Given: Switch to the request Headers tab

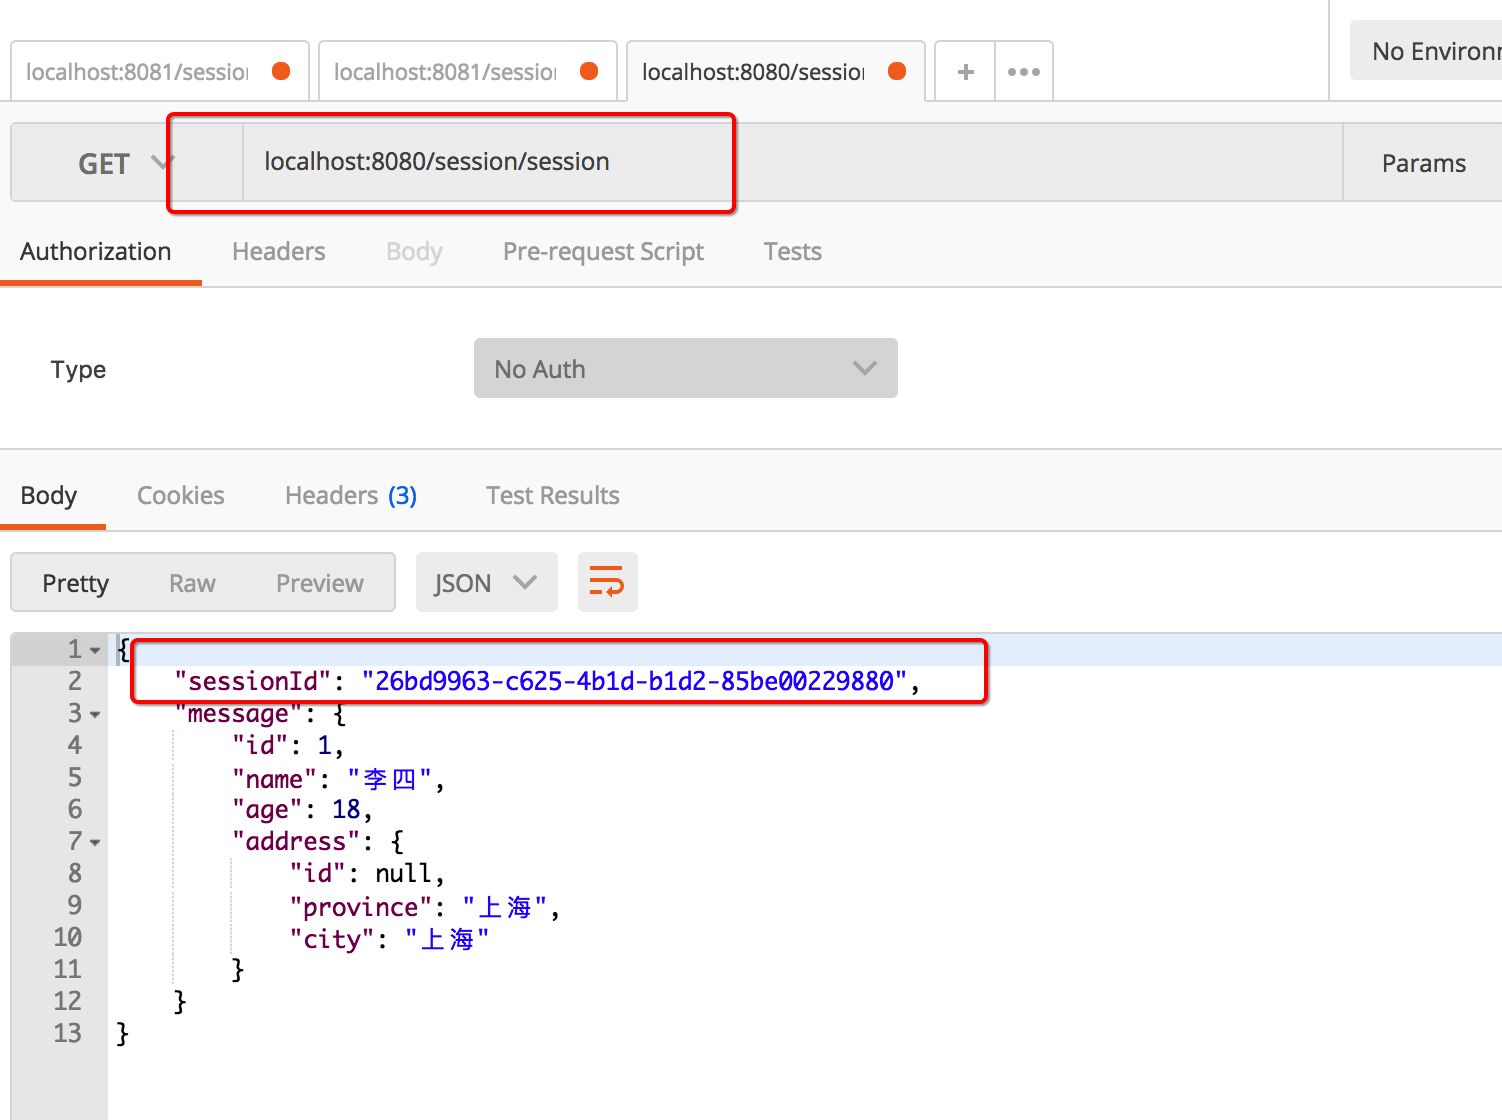Looking at the screenshot, I should click(x=278, y=252).
